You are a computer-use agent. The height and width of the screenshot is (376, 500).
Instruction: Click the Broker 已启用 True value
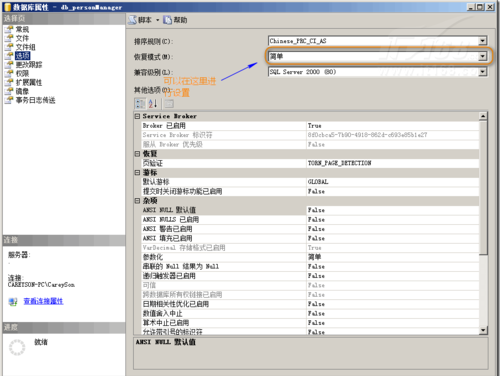393,126
